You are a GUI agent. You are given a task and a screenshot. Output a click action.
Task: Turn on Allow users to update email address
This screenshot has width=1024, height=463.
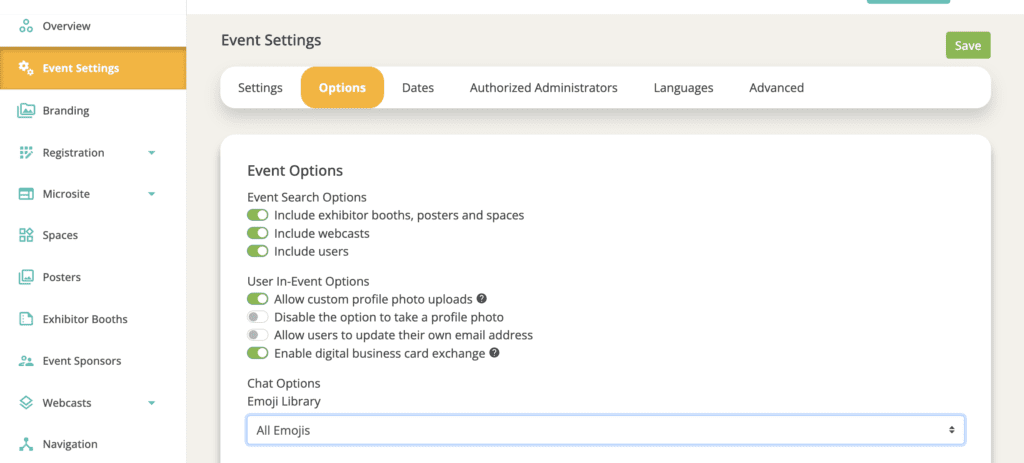click(258, 335)
